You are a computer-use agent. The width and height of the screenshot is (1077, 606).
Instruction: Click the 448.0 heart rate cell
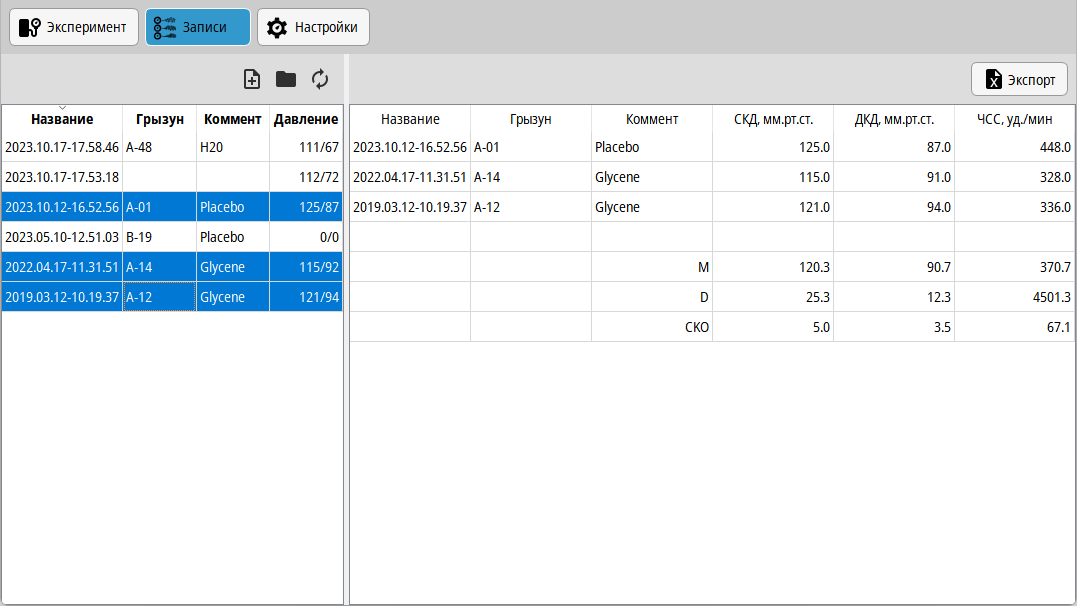click(x=1014, y=147)
